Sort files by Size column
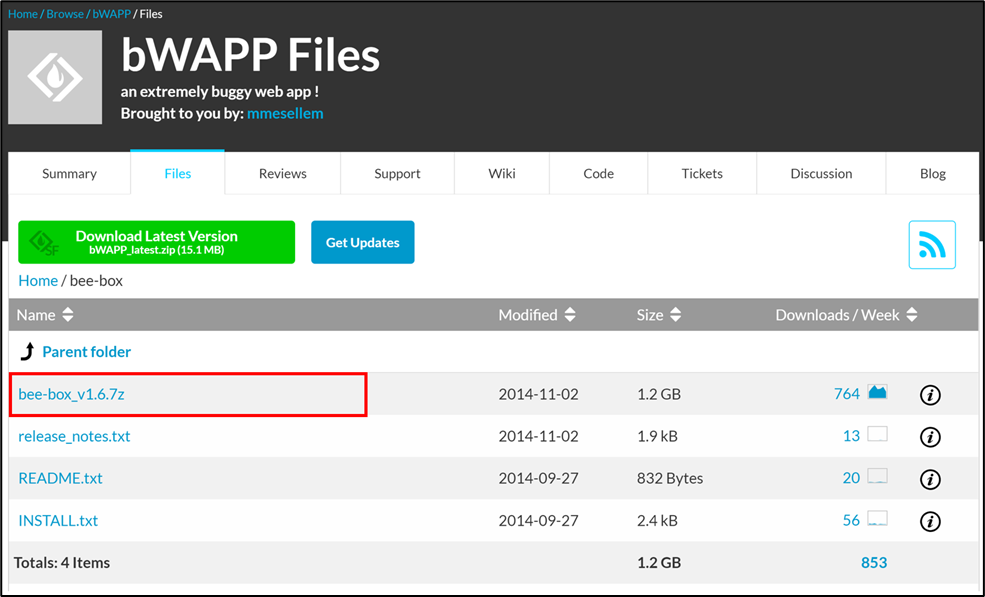 659,315
